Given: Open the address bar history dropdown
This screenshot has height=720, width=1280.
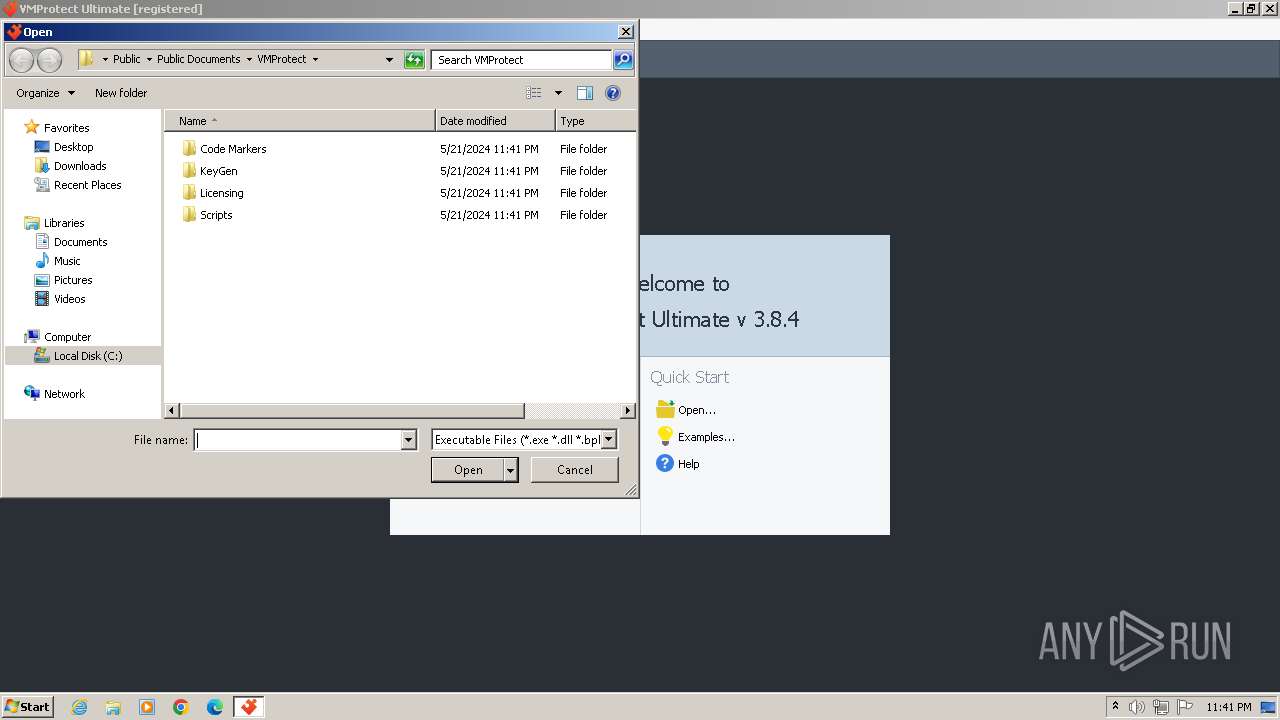Looking at the screenshot, I should coord(389,60).
